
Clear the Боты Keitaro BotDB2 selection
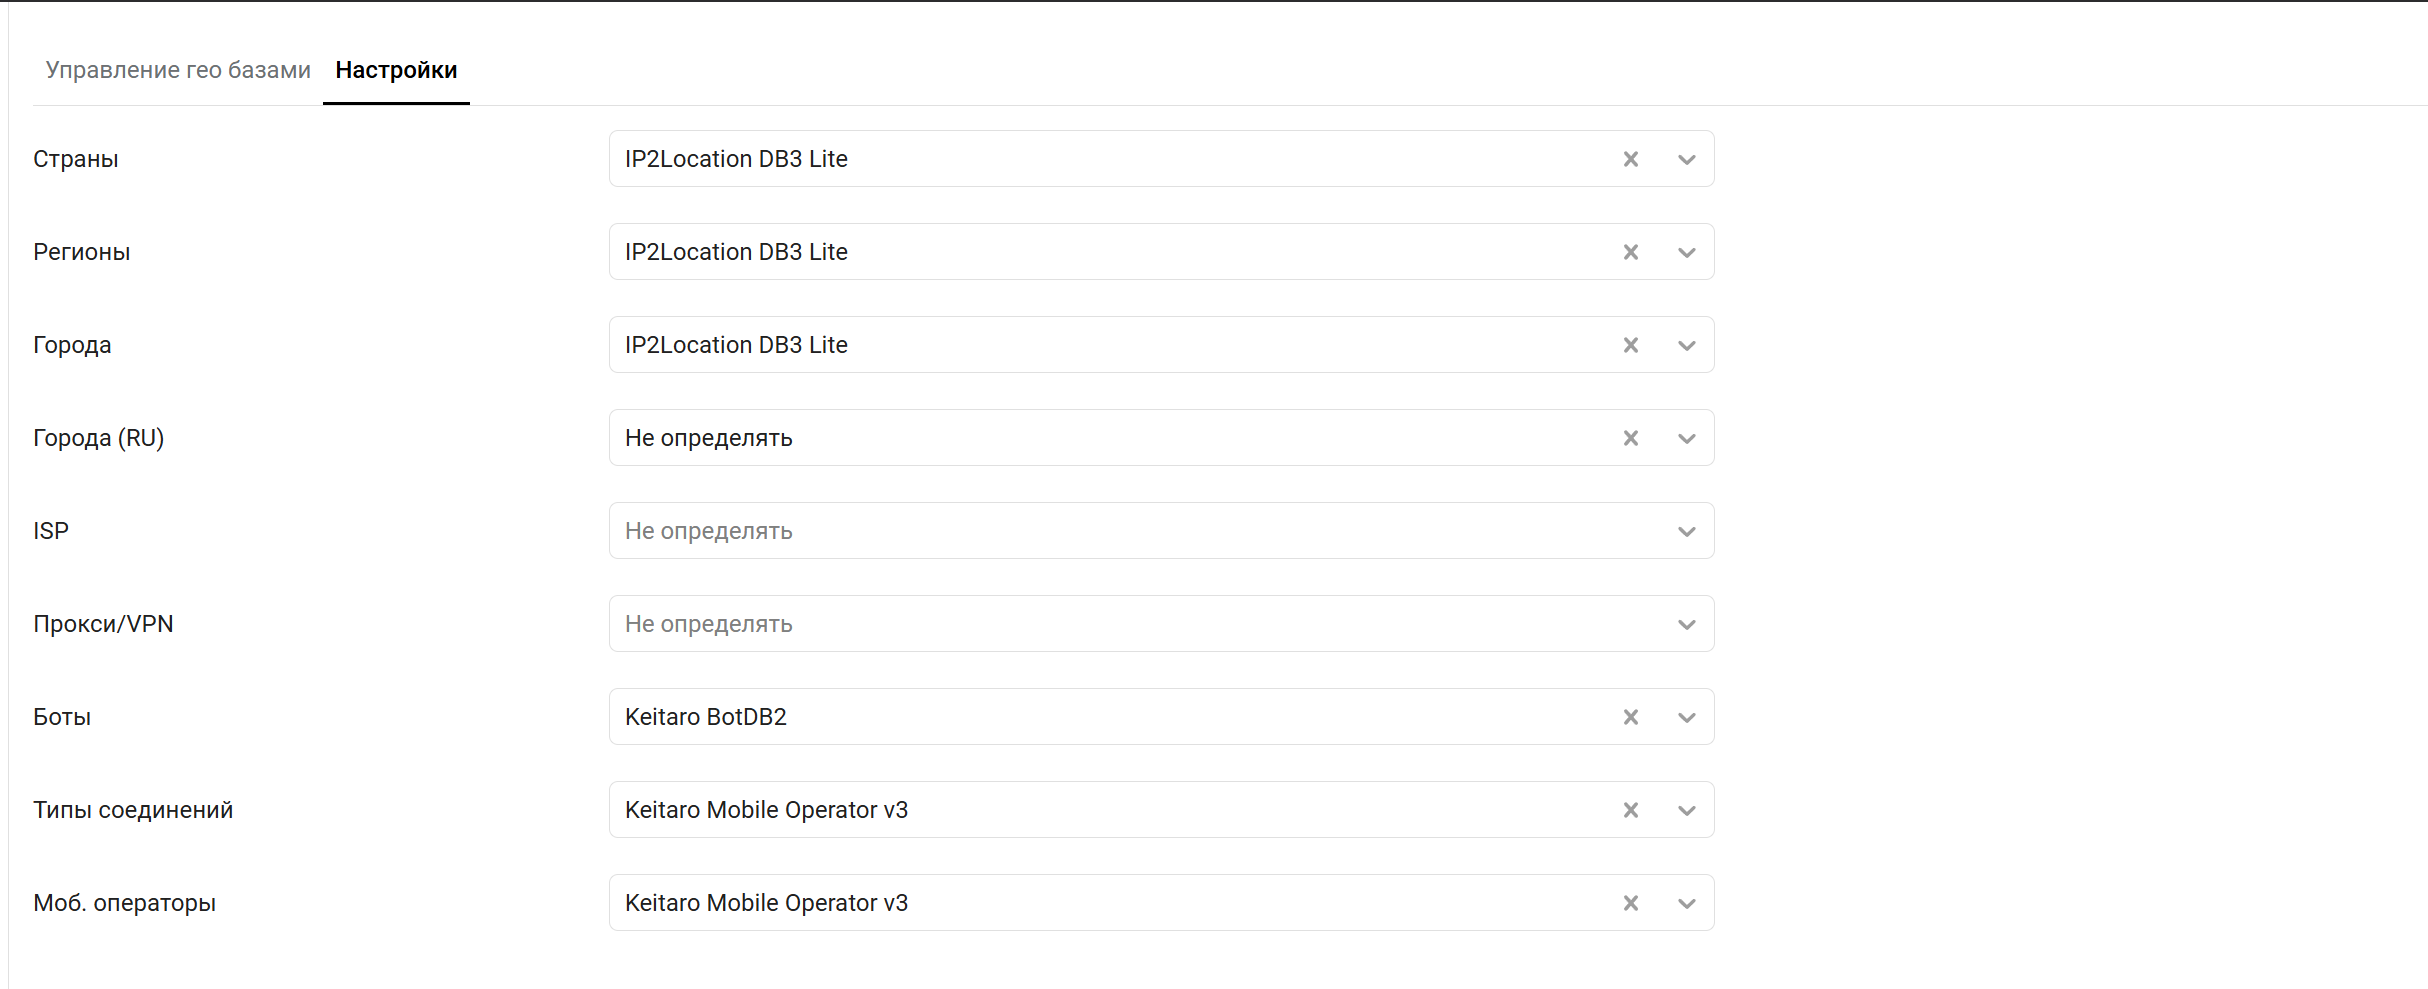click(1630, 717)
